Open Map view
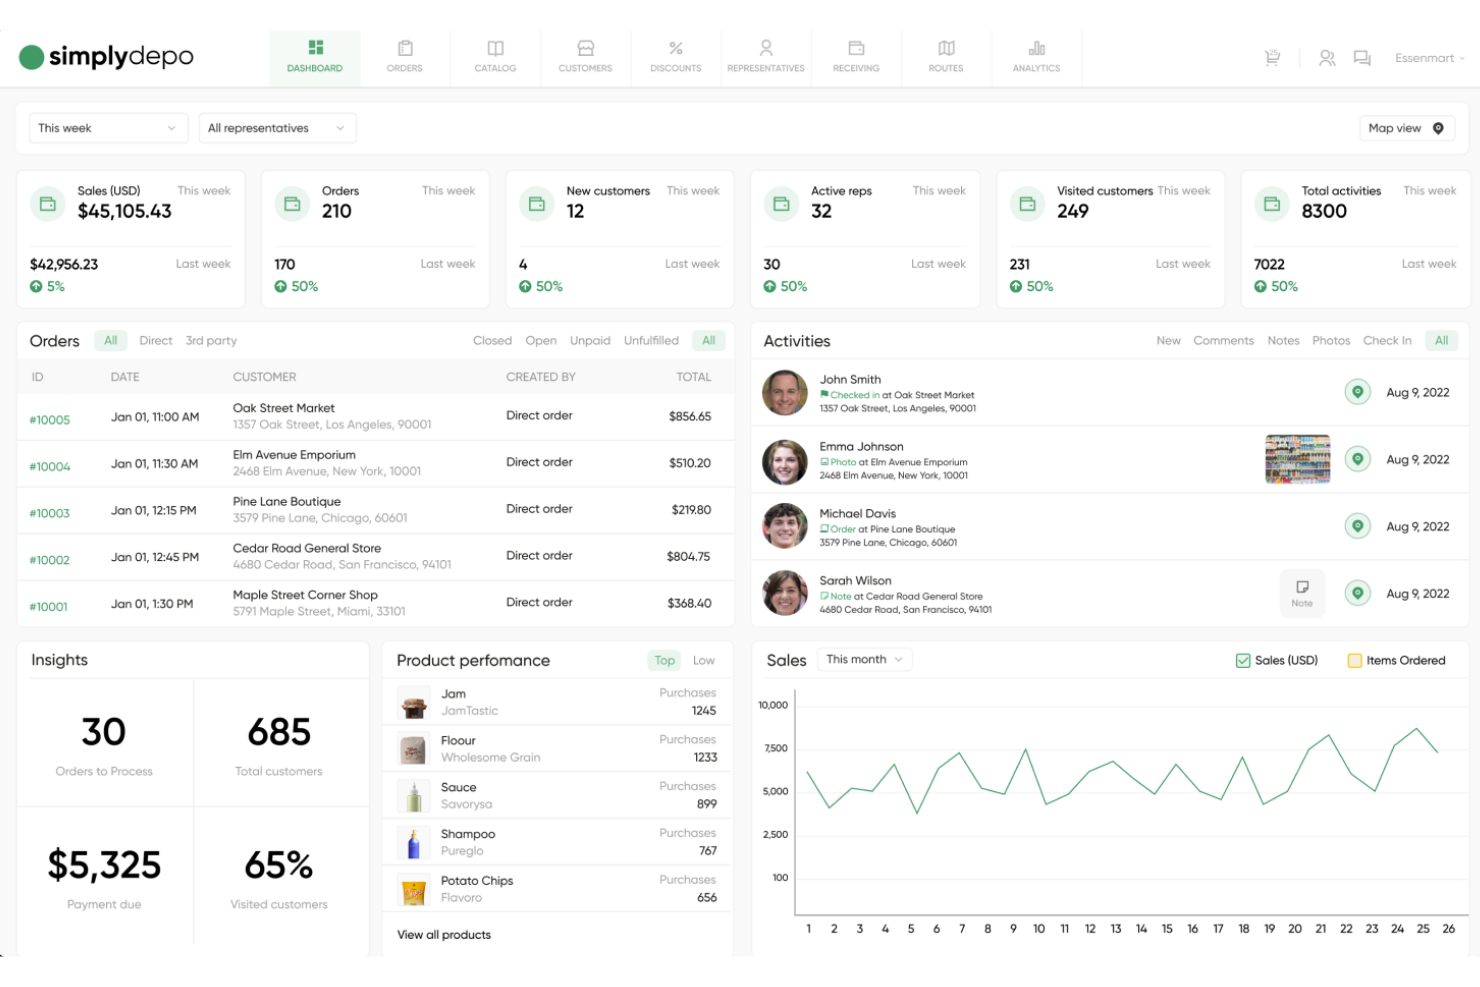Image resolution: width=1480 pixels, height=987 pixels. (1405, 128)
